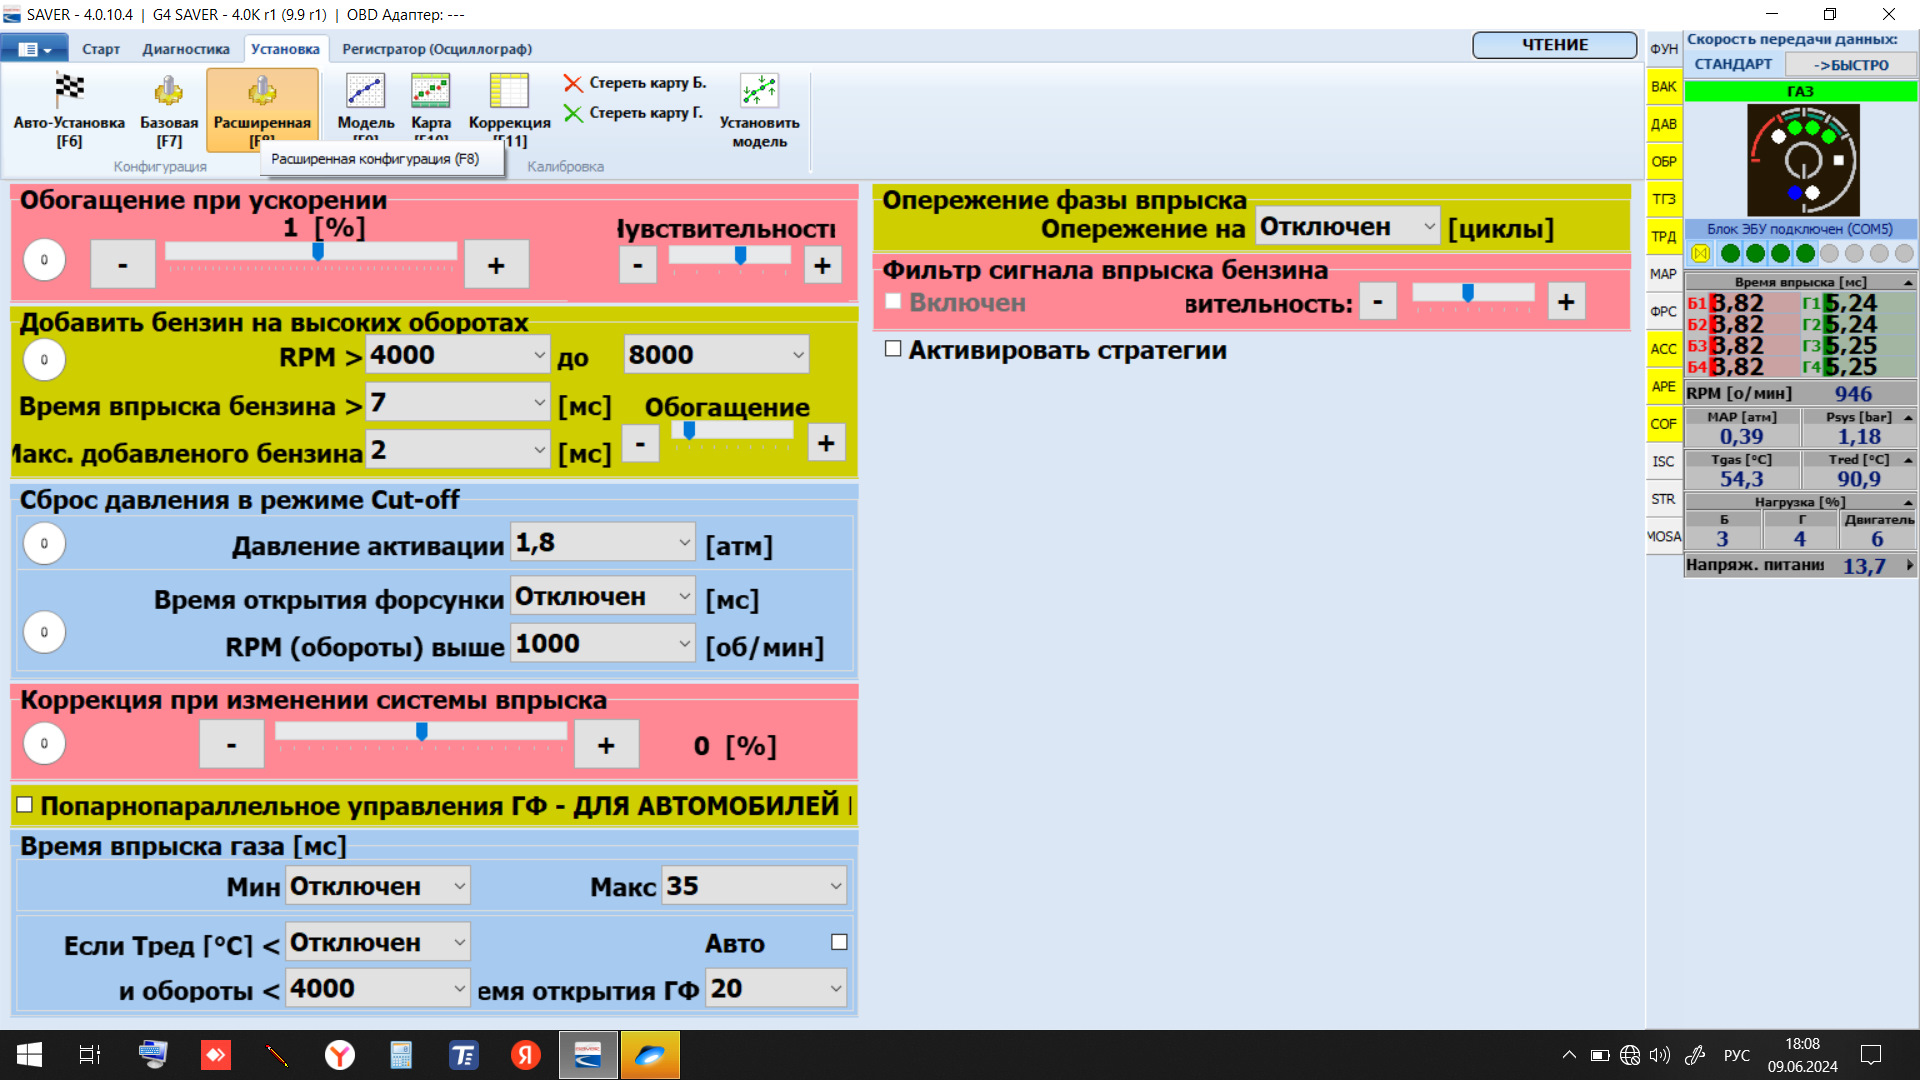Screen dimensions: 1920x1080
Task: Open the calculator in the Windows taskbar
Action: pos(401,1055)
